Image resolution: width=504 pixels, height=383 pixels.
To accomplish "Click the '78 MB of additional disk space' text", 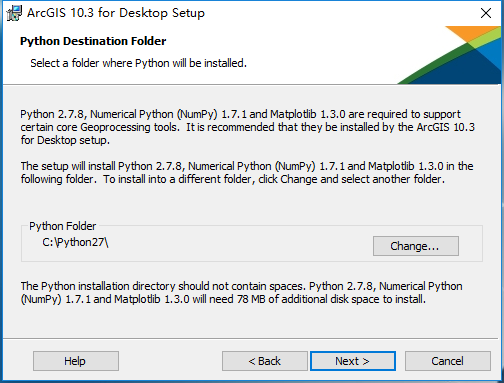I will pos(308,299).
